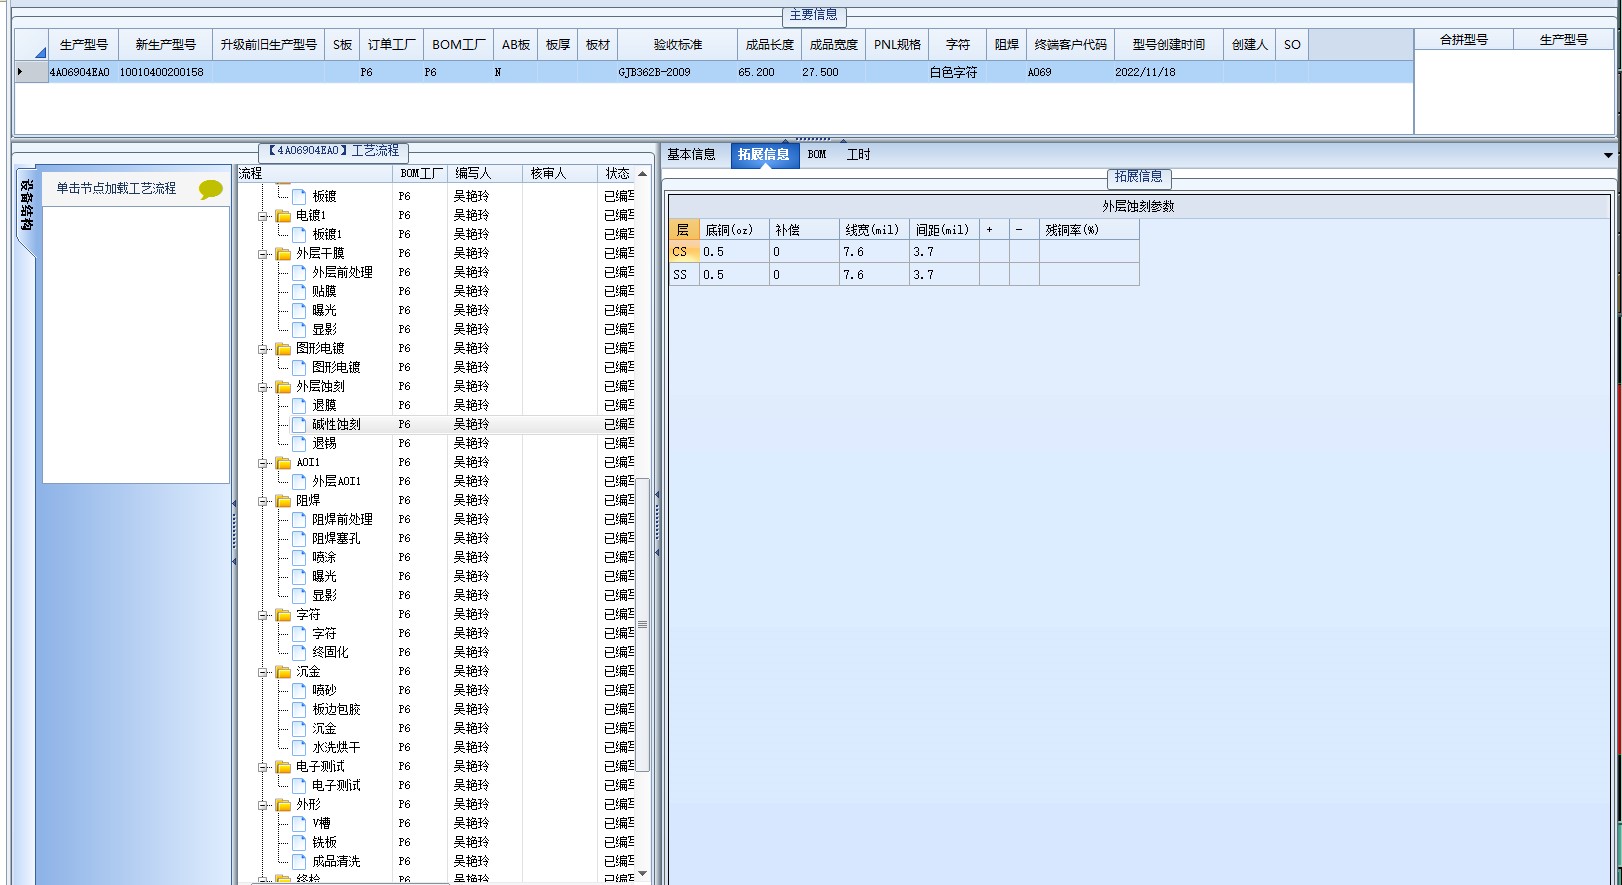
Task: Click the document icon beside 阻焊塞孔
Action: click(299, 538)
